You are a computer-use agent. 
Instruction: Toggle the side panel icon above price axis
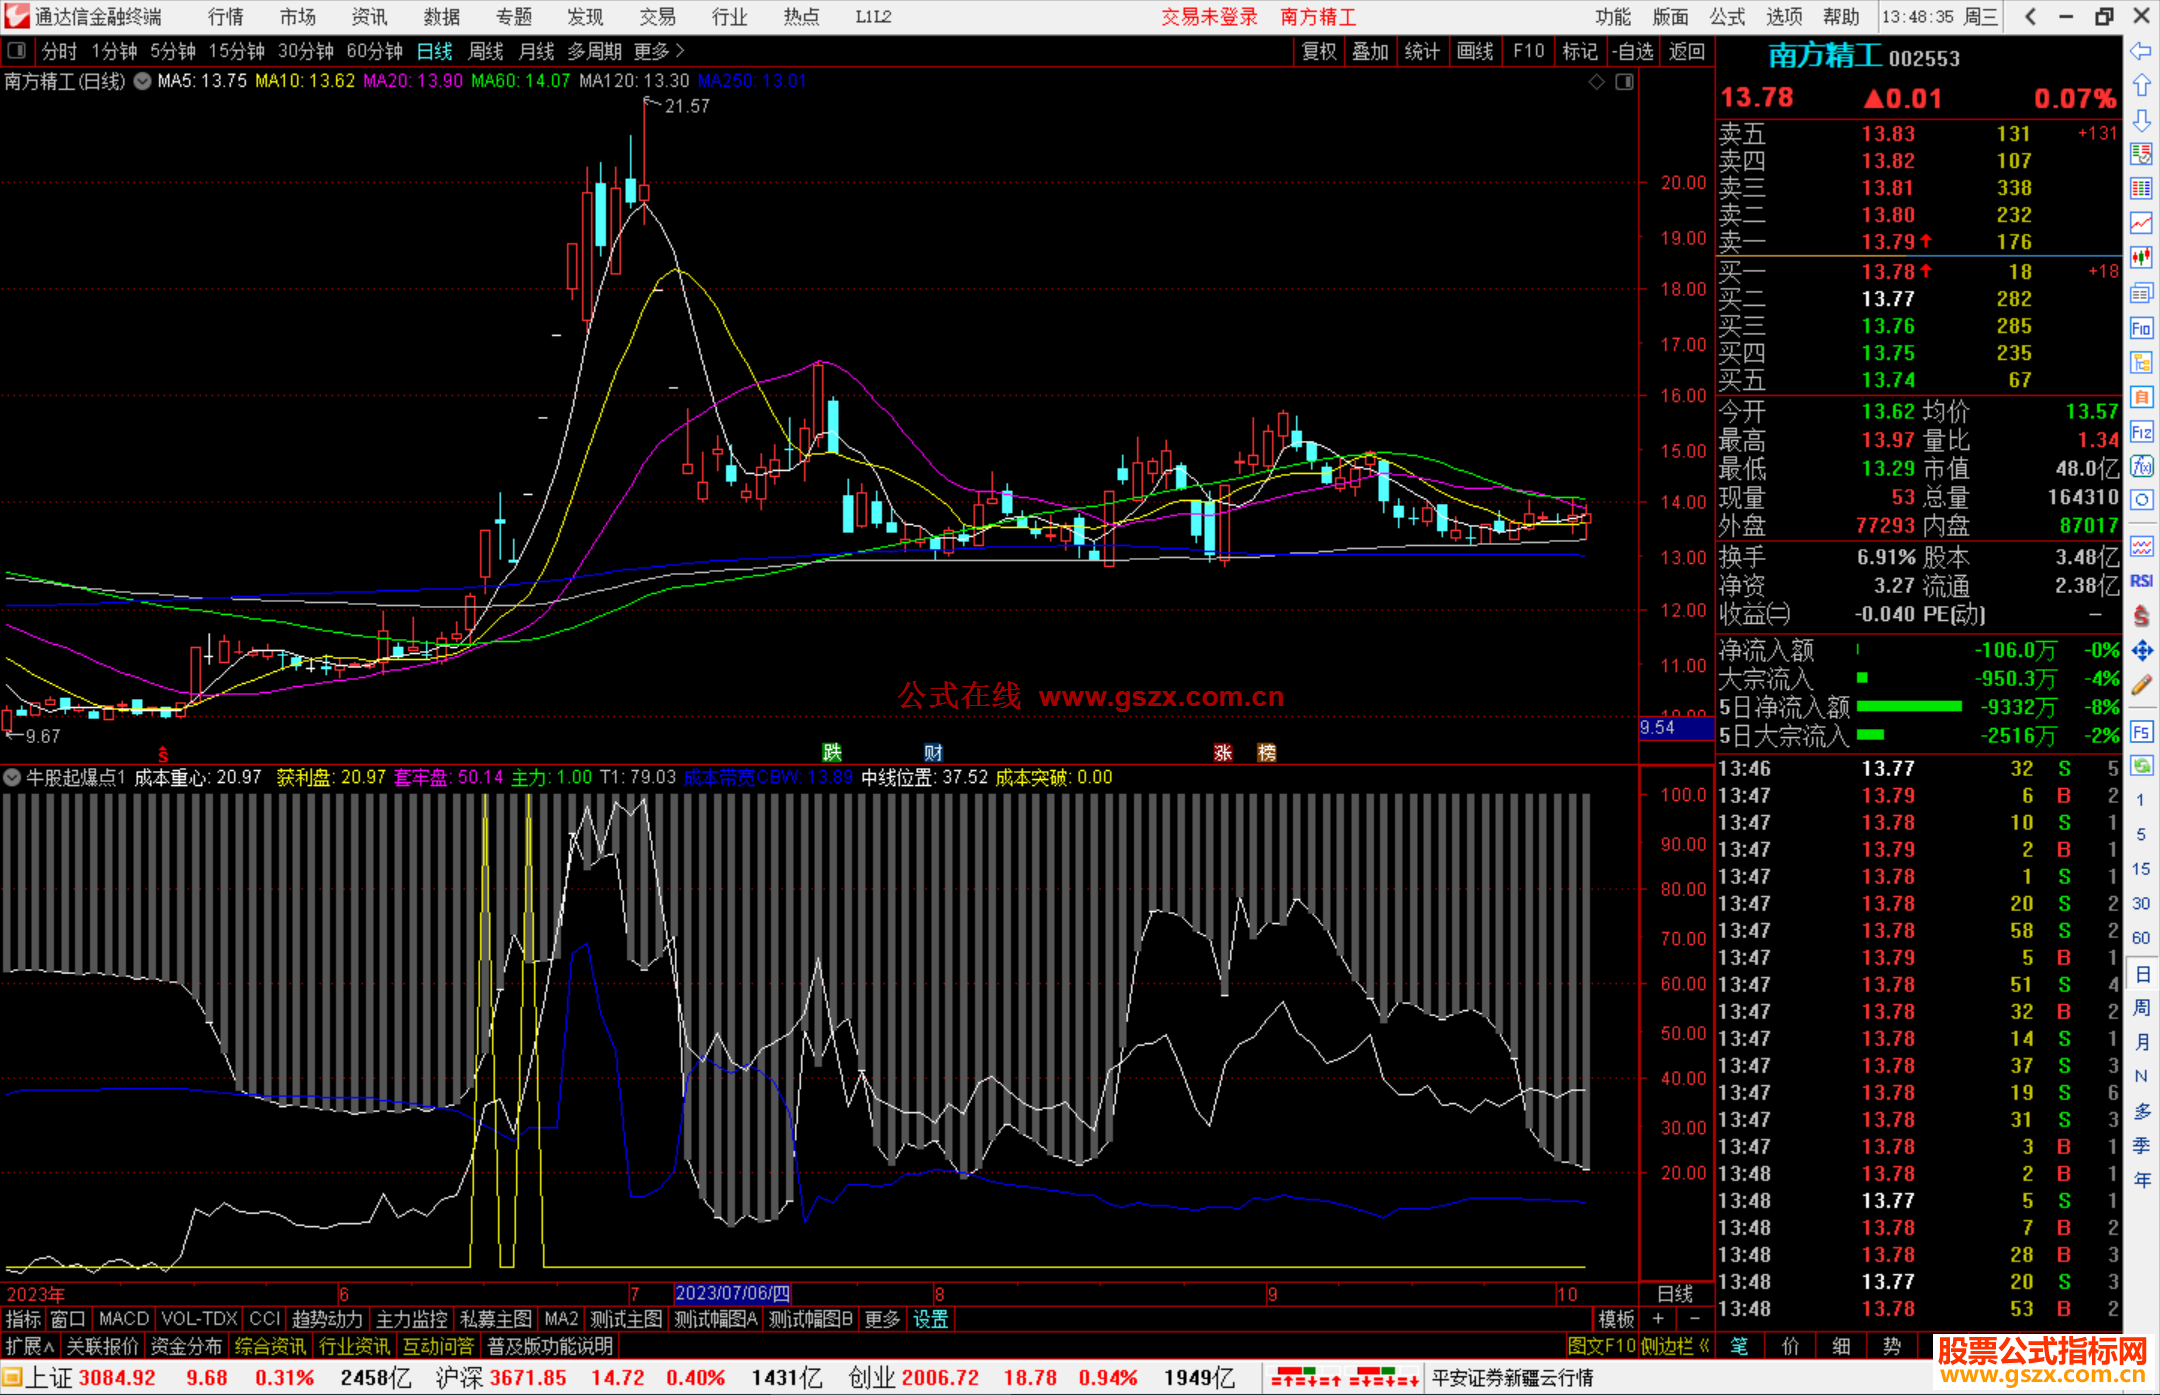pyautogui.click(x=1624, y=82)
